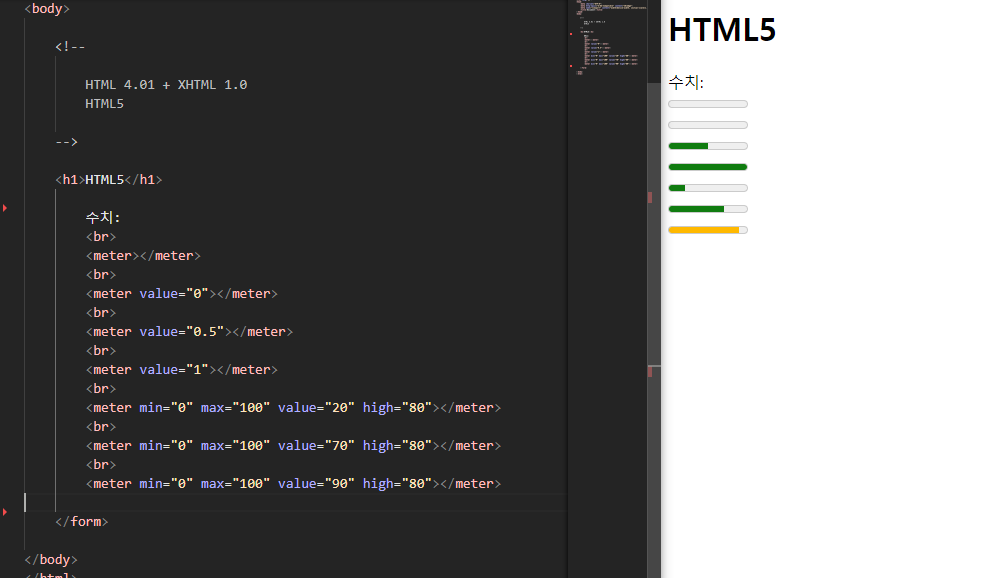Image resolution: width=990 pixels, height=578 pixels.
Task: Click the meter value="90" code line
Action: 294,483
